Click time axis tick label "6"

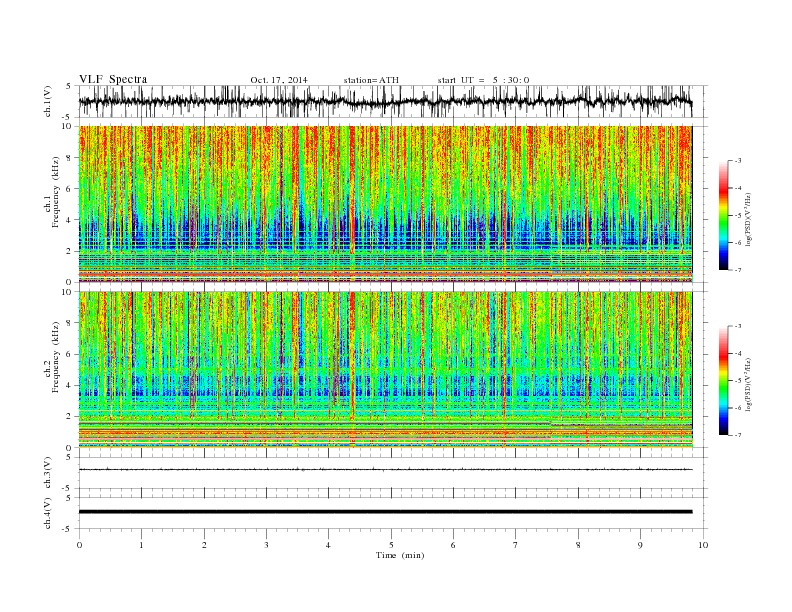tap(453, 545)
